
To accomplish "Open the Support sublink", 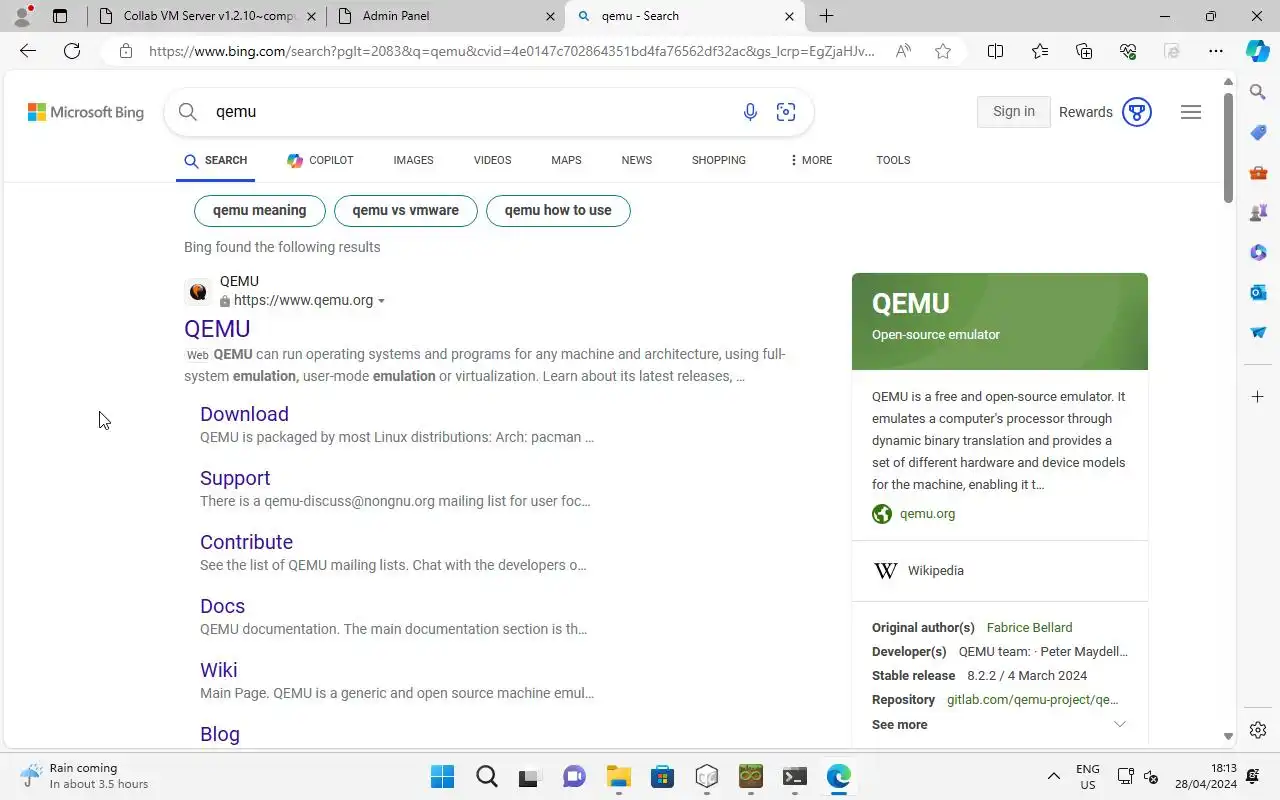I will [235, 478].
